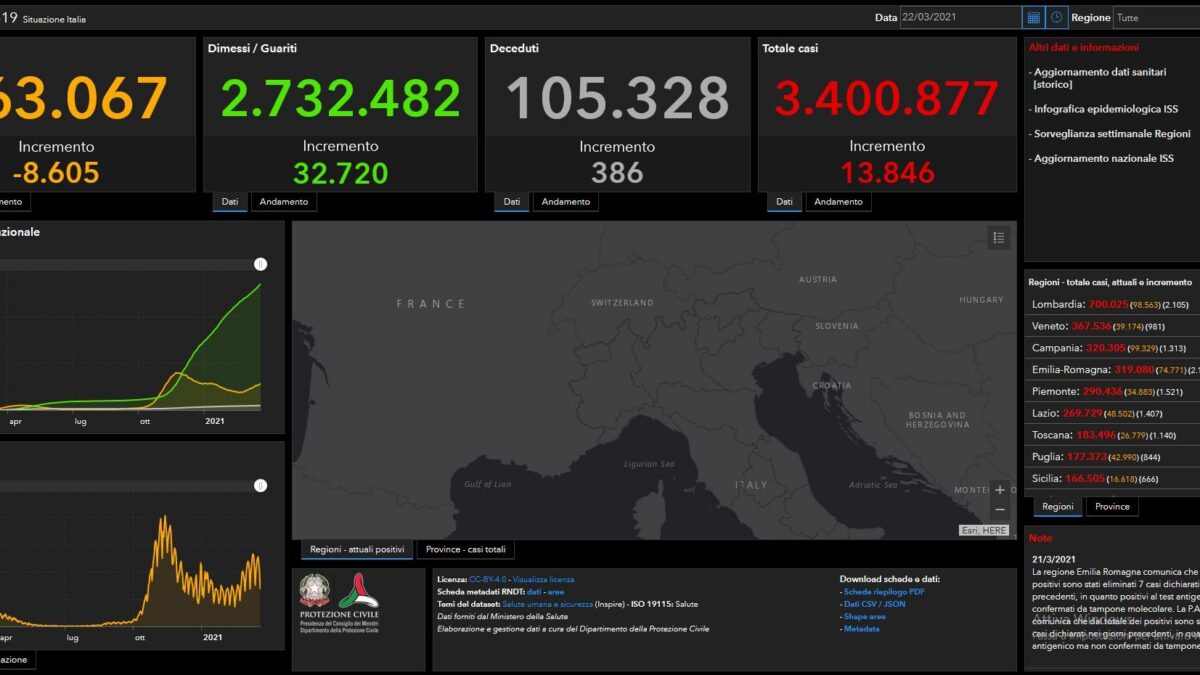Click the Protezione Civile logo
The image size is (1200, 675).
tap(358, 603)
